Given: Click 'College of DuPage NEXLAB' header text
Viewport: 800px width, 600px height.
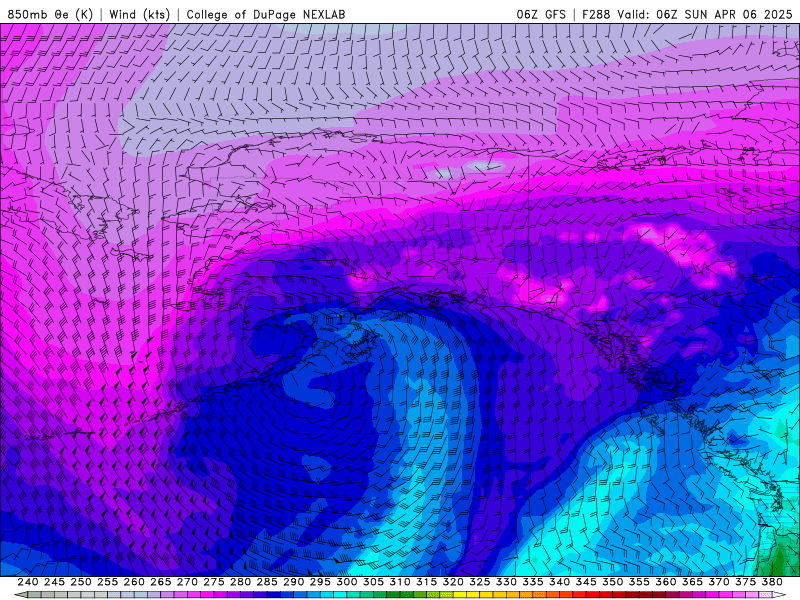Looking at the screenshot, I should tap(266, 14).
